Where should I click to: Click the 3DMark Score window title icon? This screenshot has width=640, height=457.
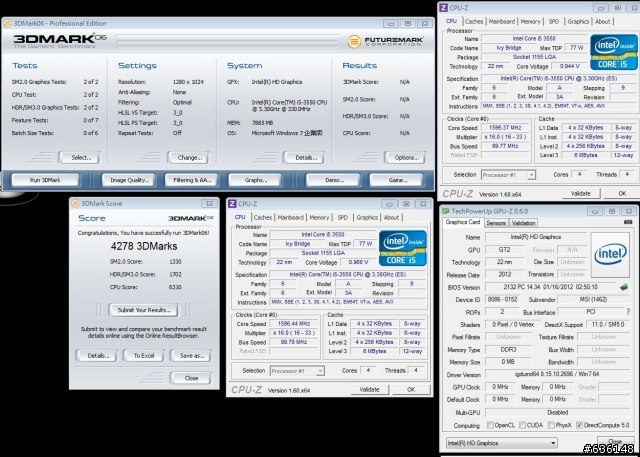(75, 203)
